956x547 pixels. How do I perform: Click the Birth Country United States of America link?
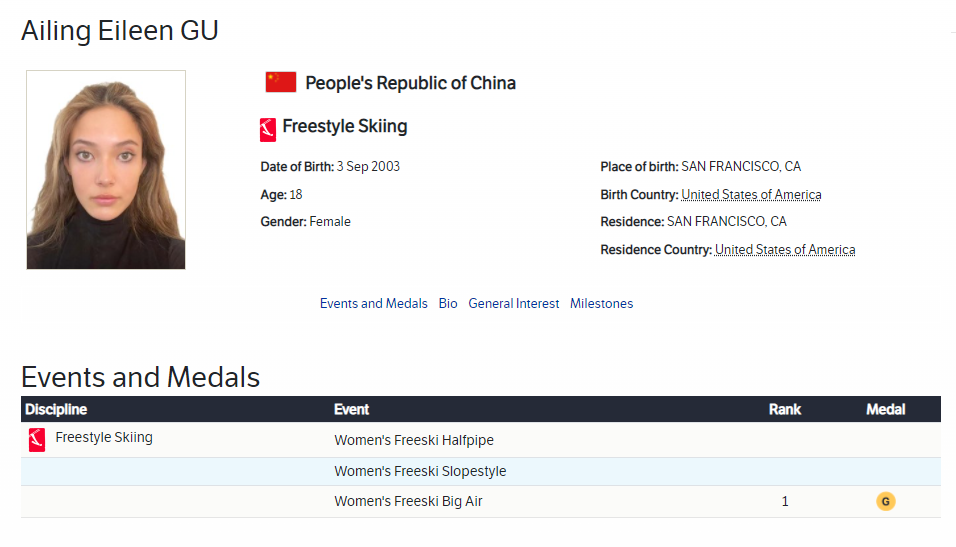pyautogui.click(x=751, y=195)
